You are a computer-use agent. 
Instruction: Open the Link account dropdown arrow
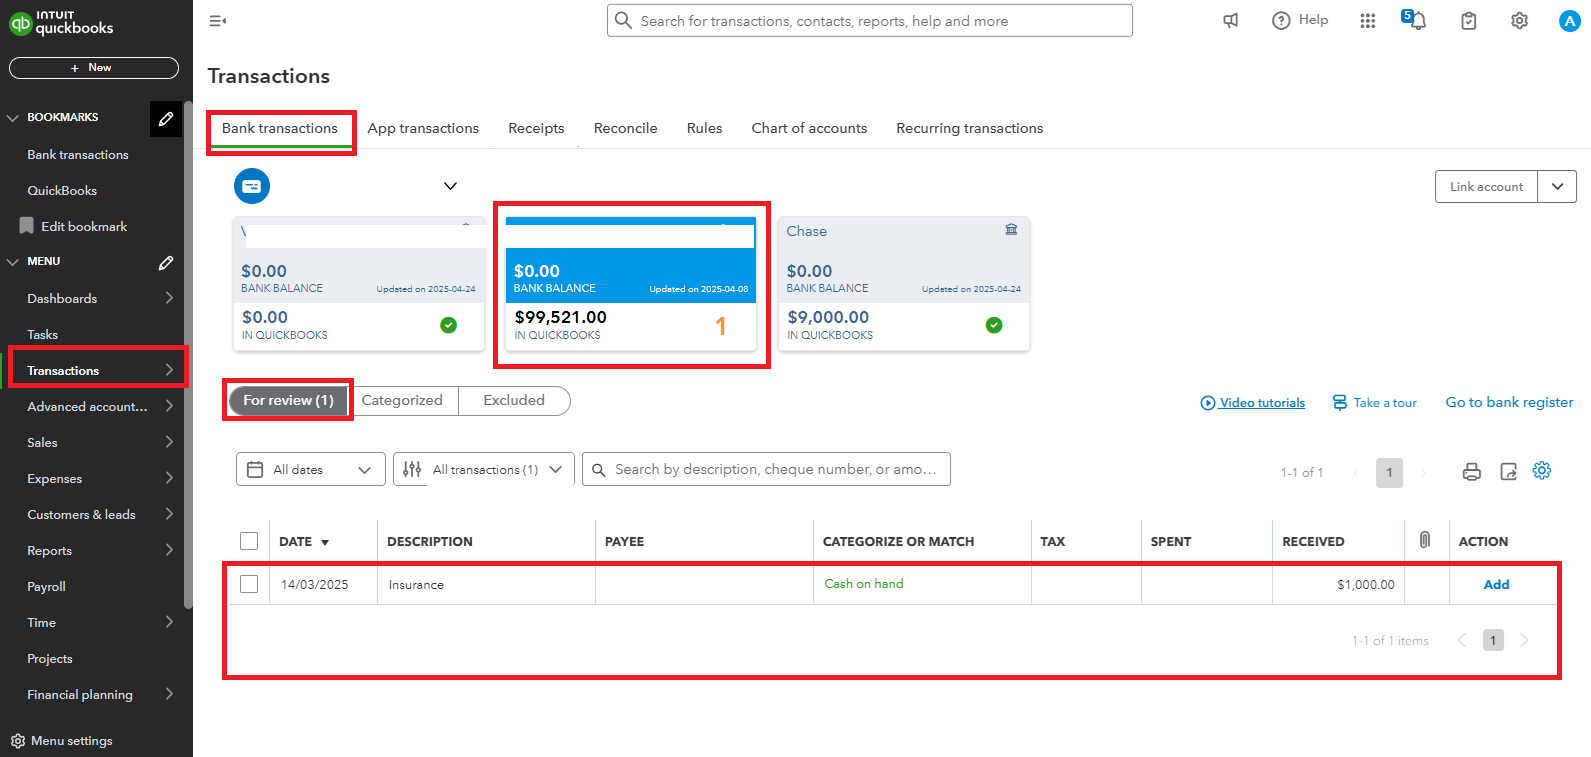[x=1557, y=187]
